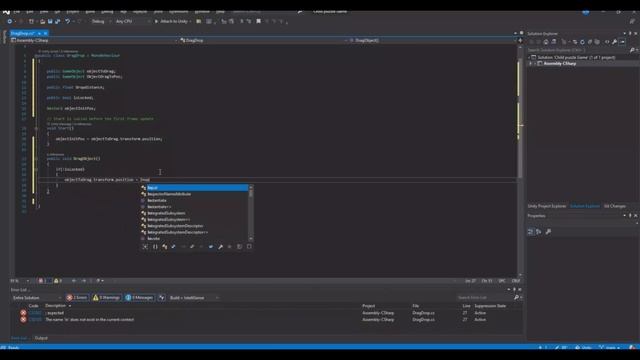Click Attach to Unity play button

[x=173, y=21]
